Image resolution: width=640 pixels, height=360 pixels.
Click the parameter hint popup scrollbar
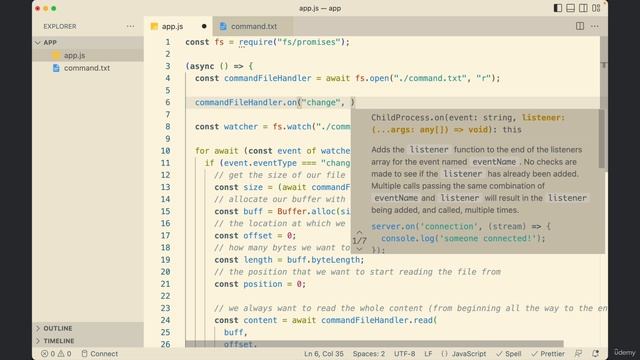click(601, 139)
